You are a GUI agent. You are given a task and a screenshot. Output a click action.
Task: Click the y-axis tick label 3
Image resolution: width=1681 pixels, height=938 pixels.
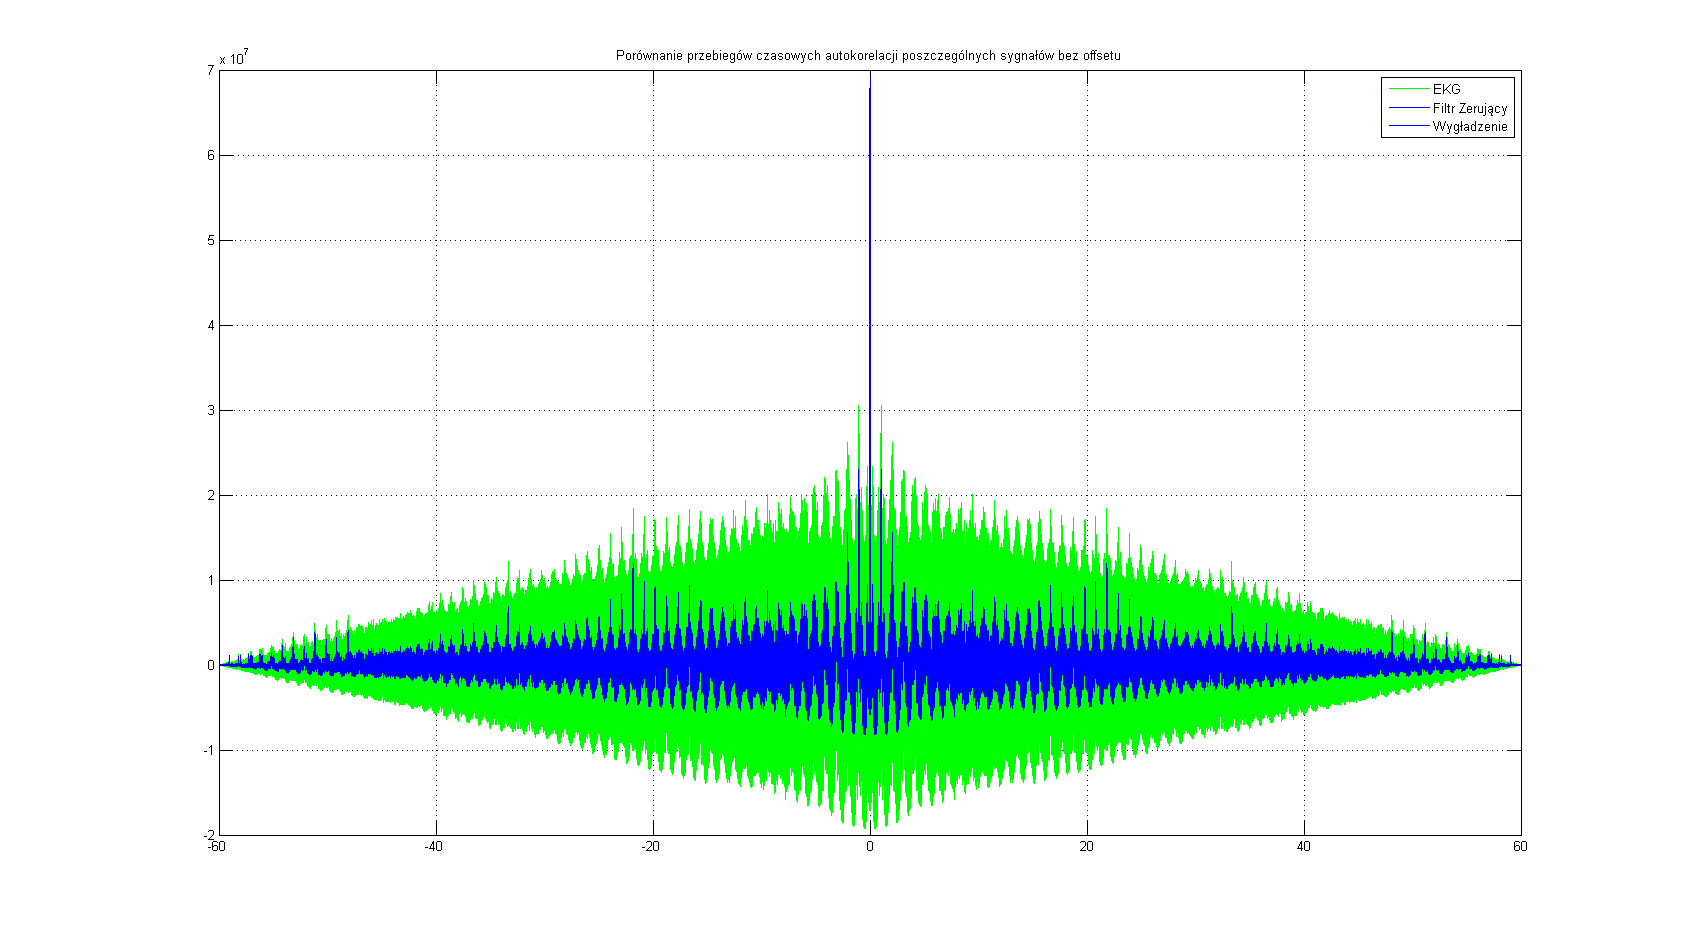click(210, 410)
